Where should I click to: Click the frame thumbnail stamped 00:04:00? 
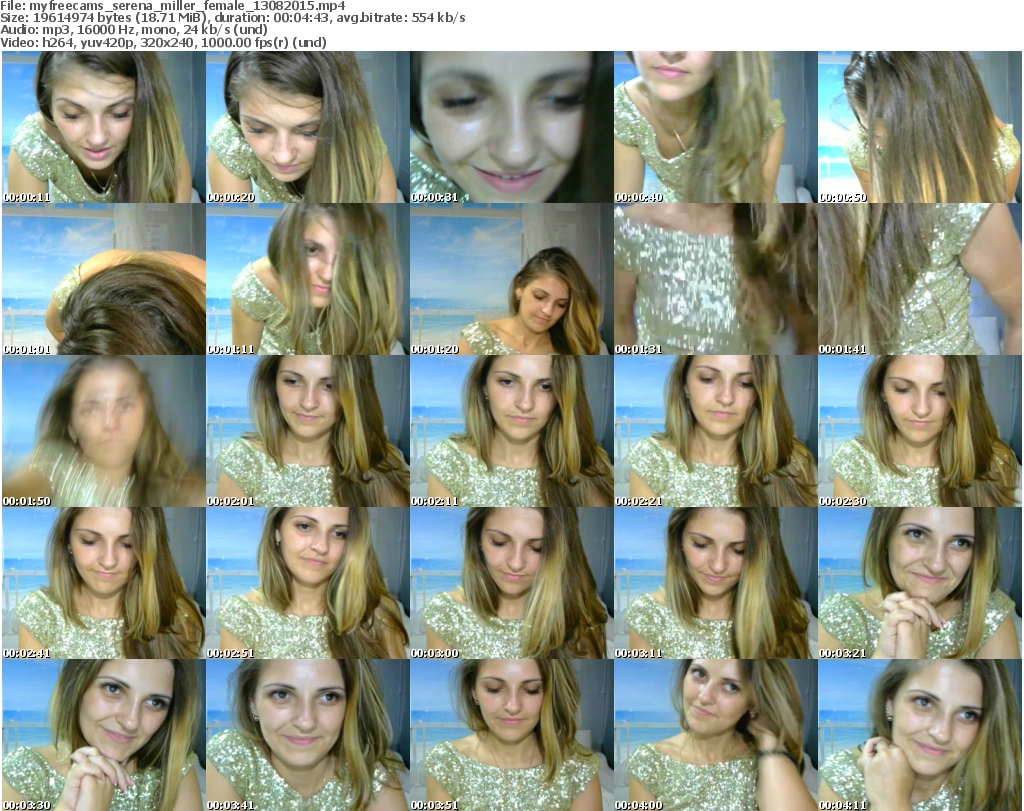pos(715,735)
